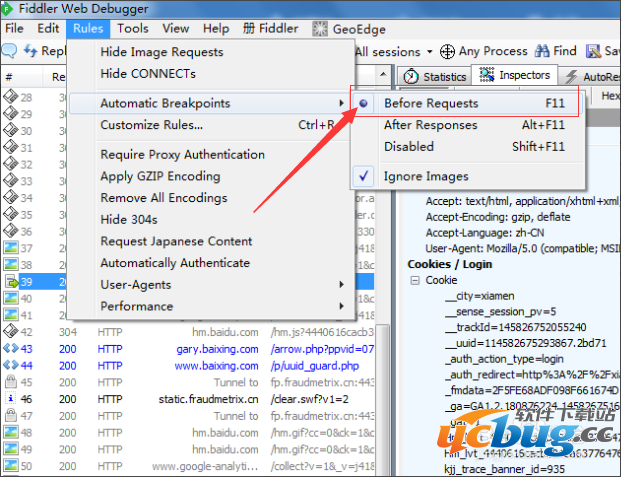Click the diamond icon of session 28
Image resolution: width=621 pixels, height=477 pixels.
[x=11, y=97]
